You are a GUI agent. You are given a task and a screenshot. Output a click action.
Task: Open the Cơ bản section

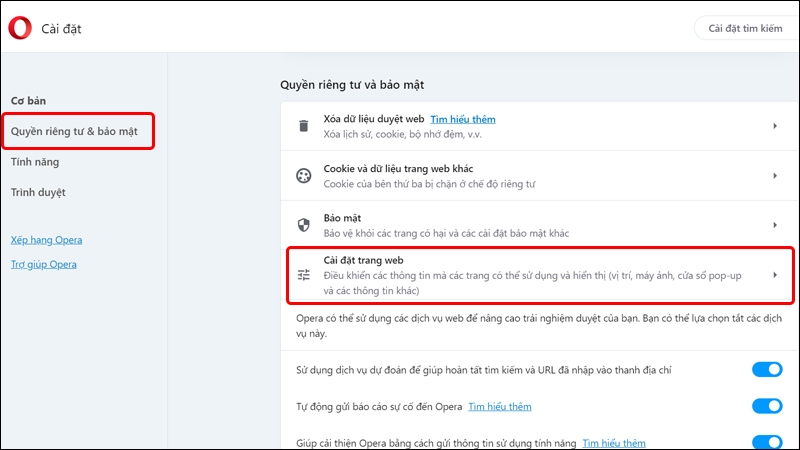(x=29, y=101)
